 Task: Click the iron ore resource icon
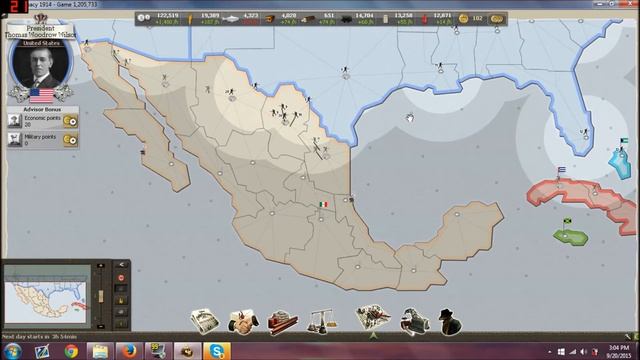click(269, 19)
